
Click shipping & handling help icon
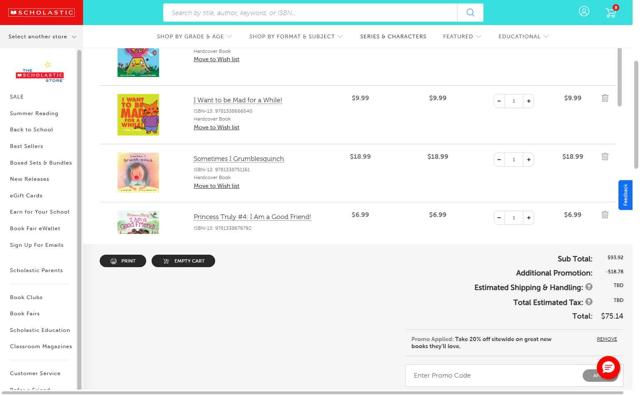(589, 287)
